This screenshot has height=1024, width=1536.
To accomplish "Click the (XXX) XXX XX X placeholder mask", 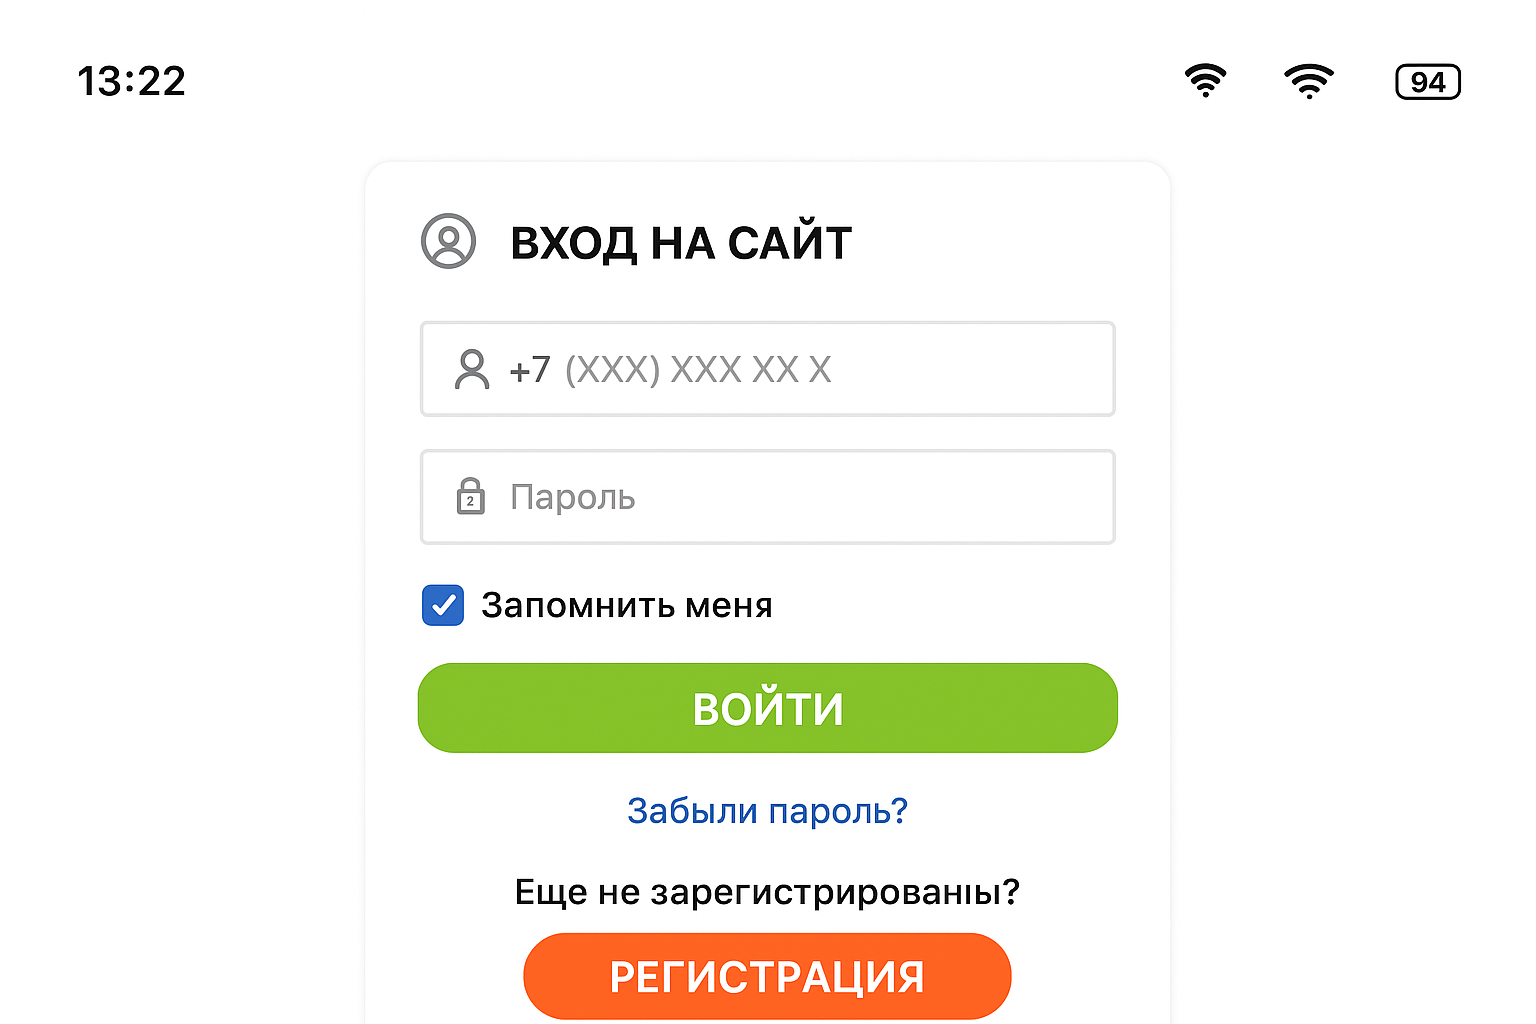I will point(698,370).
